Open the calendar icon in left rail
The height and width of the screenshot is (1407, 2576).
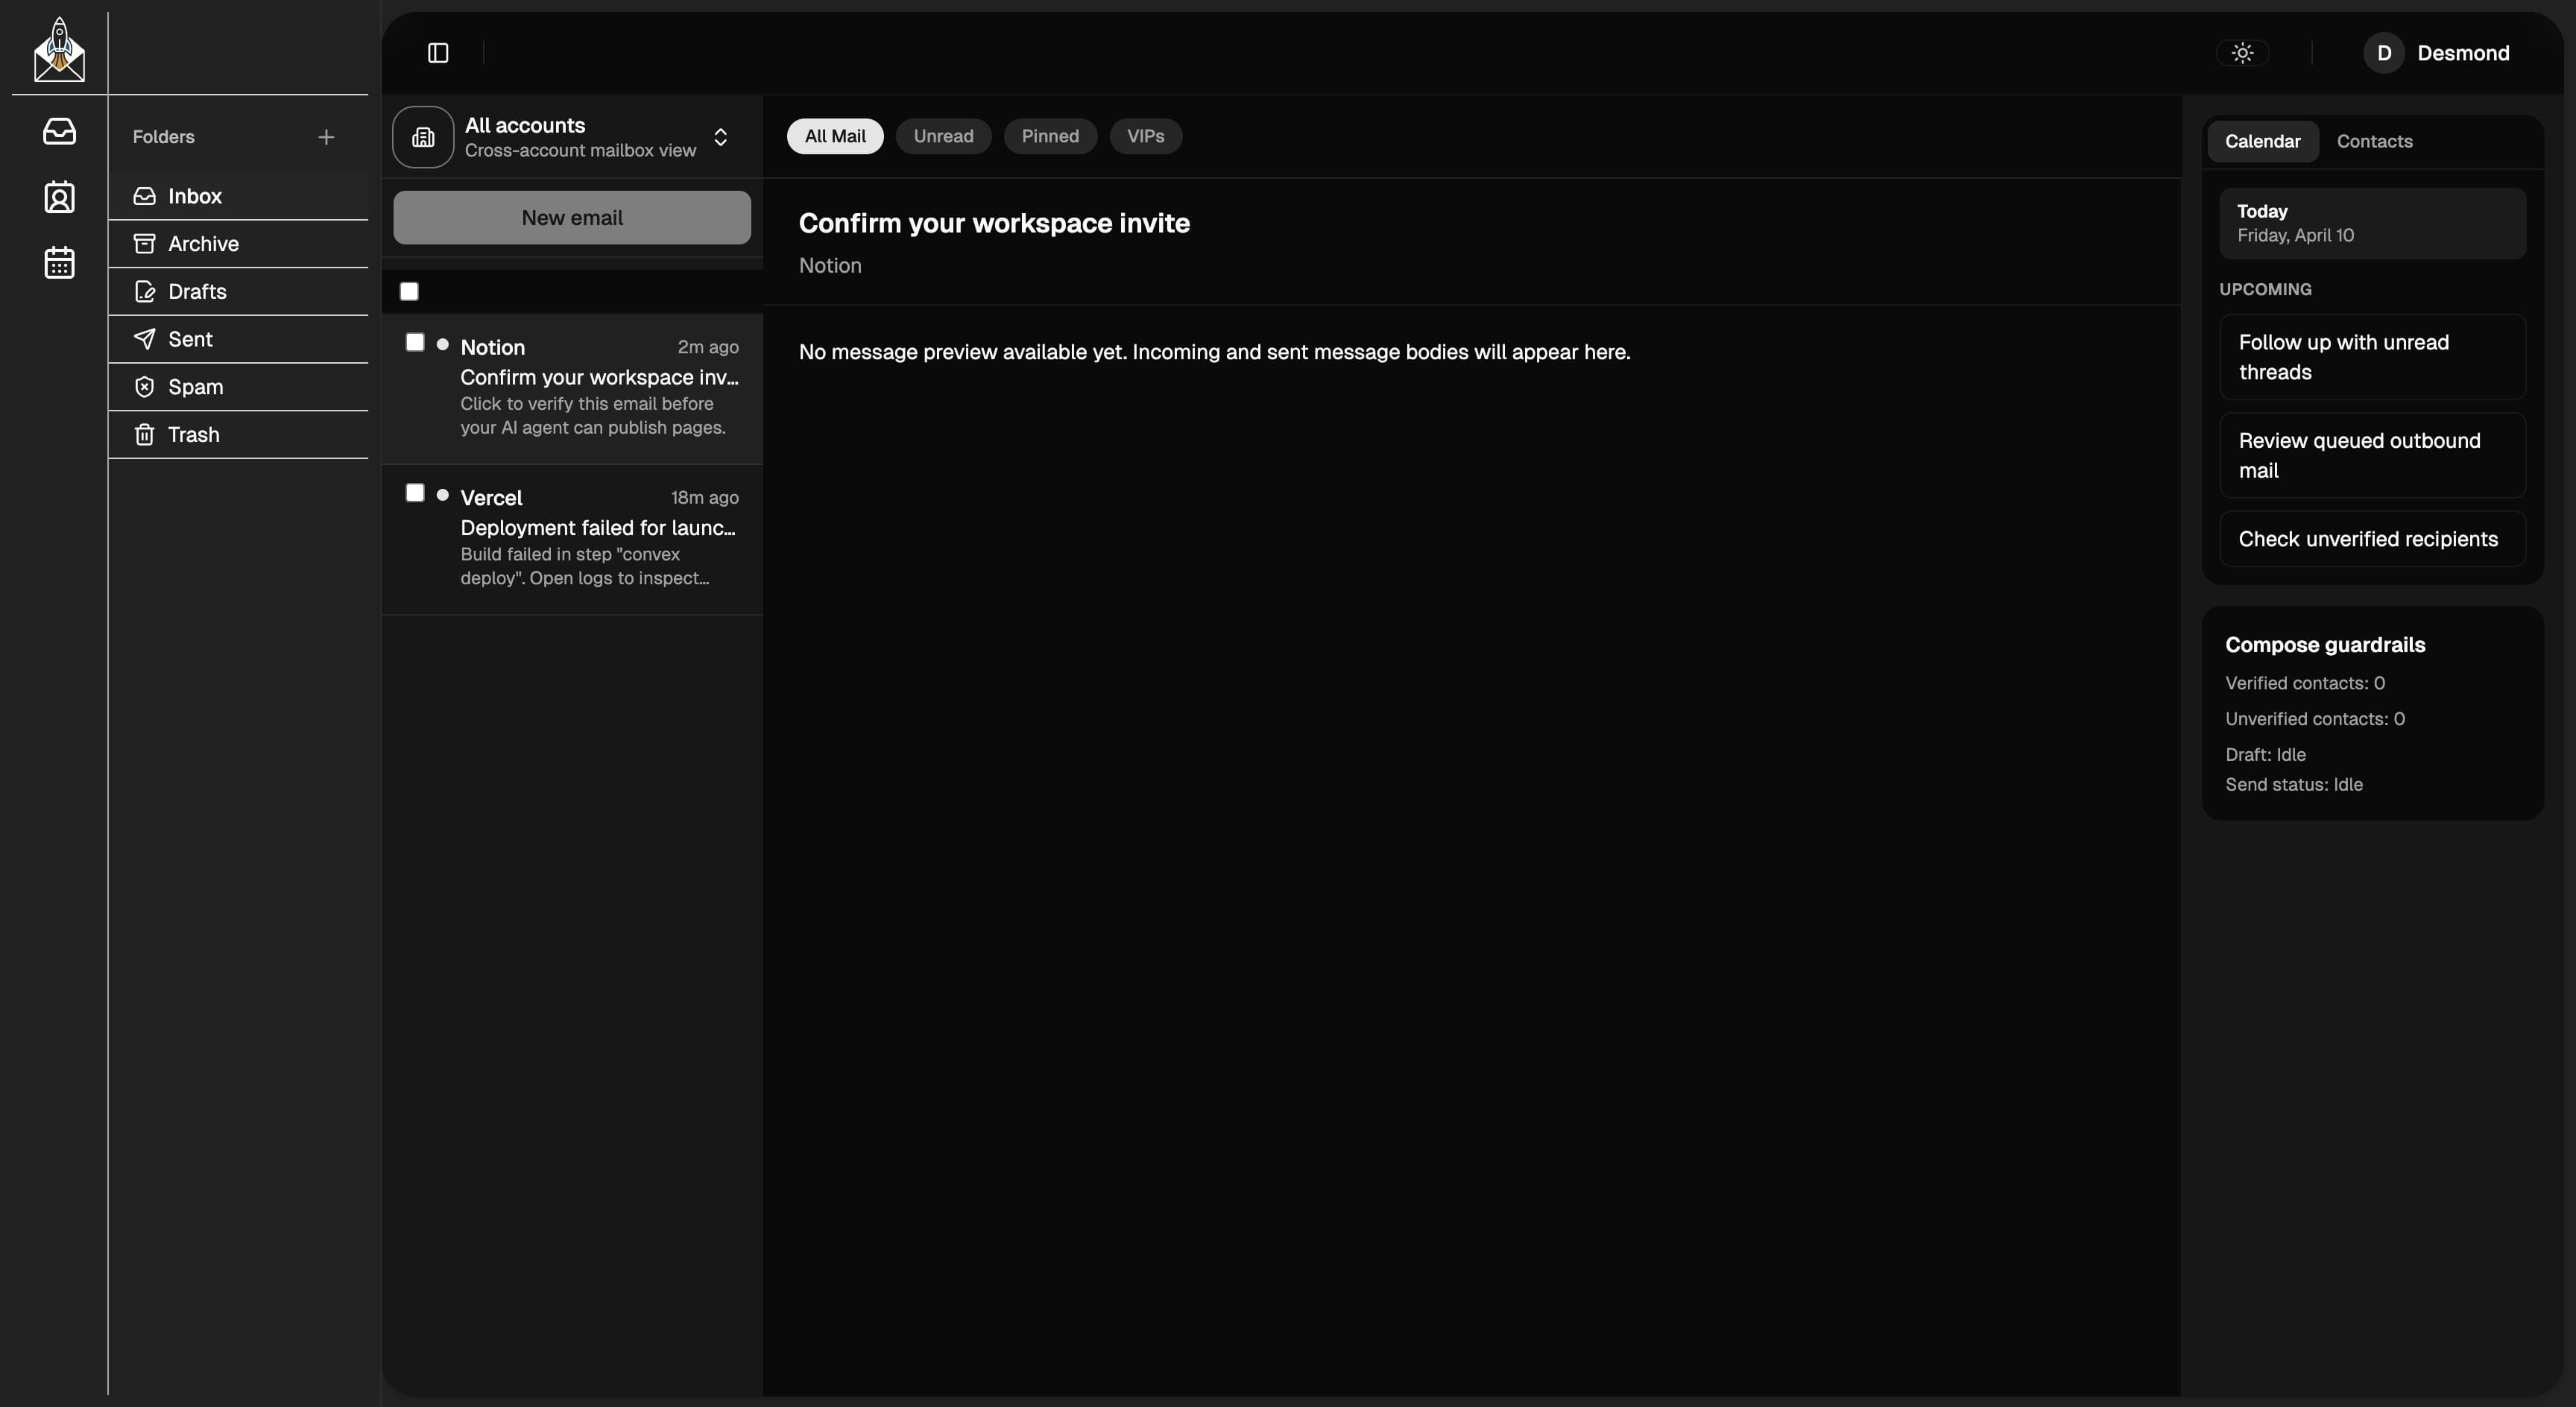tap(59, 263)
